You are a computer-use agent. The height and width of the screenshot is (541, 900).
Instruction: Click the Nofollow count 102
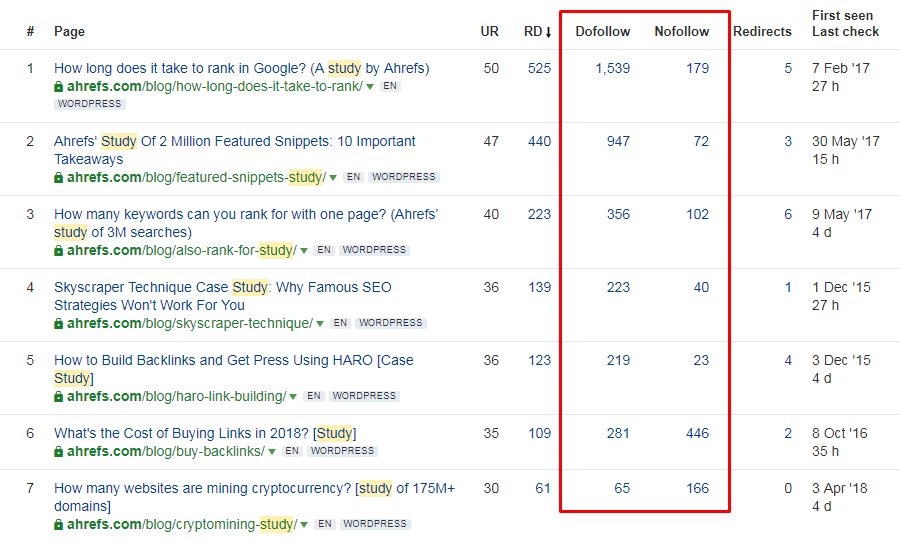(x=697, y=215)
